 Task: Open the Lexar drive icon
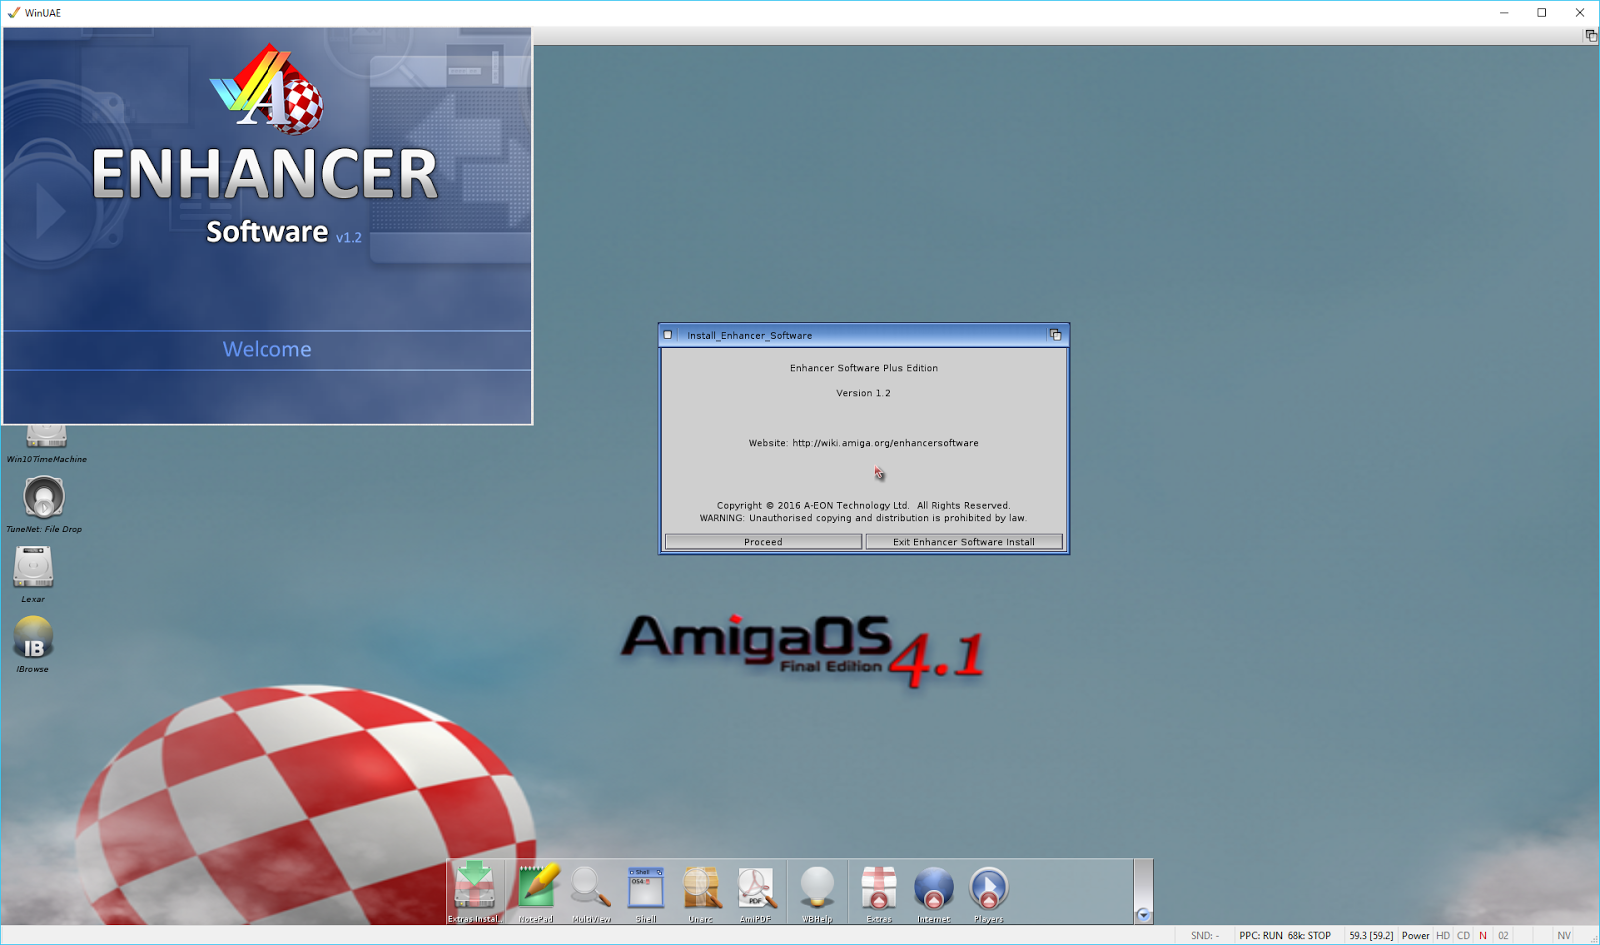click(x=33, y=574)
